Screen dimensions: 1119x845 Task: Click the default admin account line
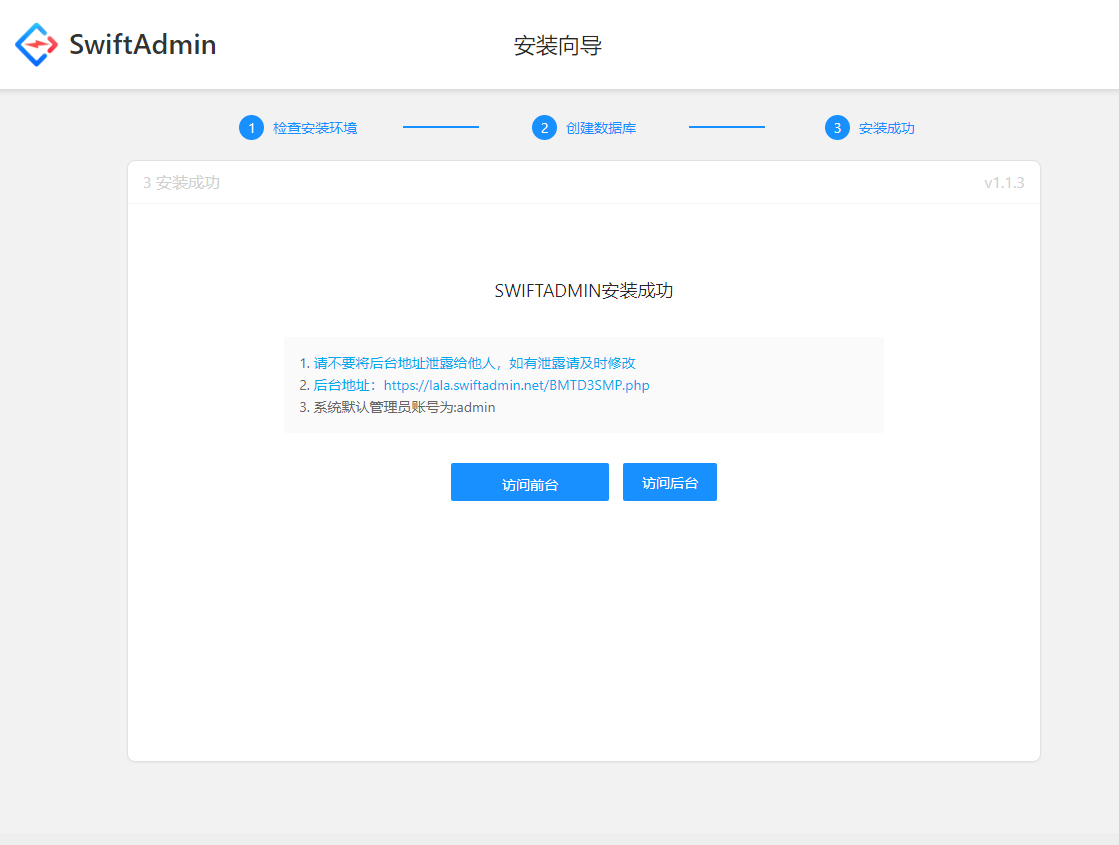tap(404, 408)
